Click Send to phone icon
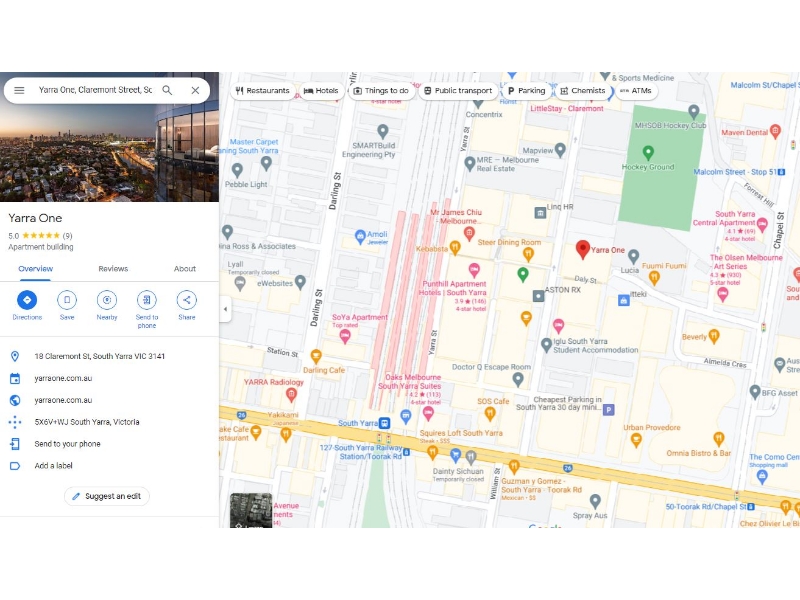The image size is (800, 600). coord(147,300)
